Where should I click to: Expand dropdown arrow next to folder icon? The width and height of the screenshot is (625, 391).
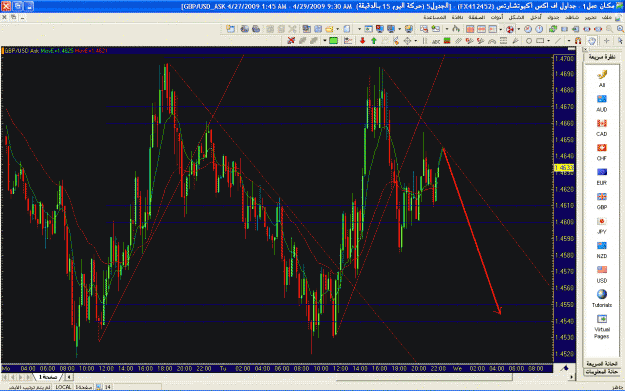coord(338,29)
